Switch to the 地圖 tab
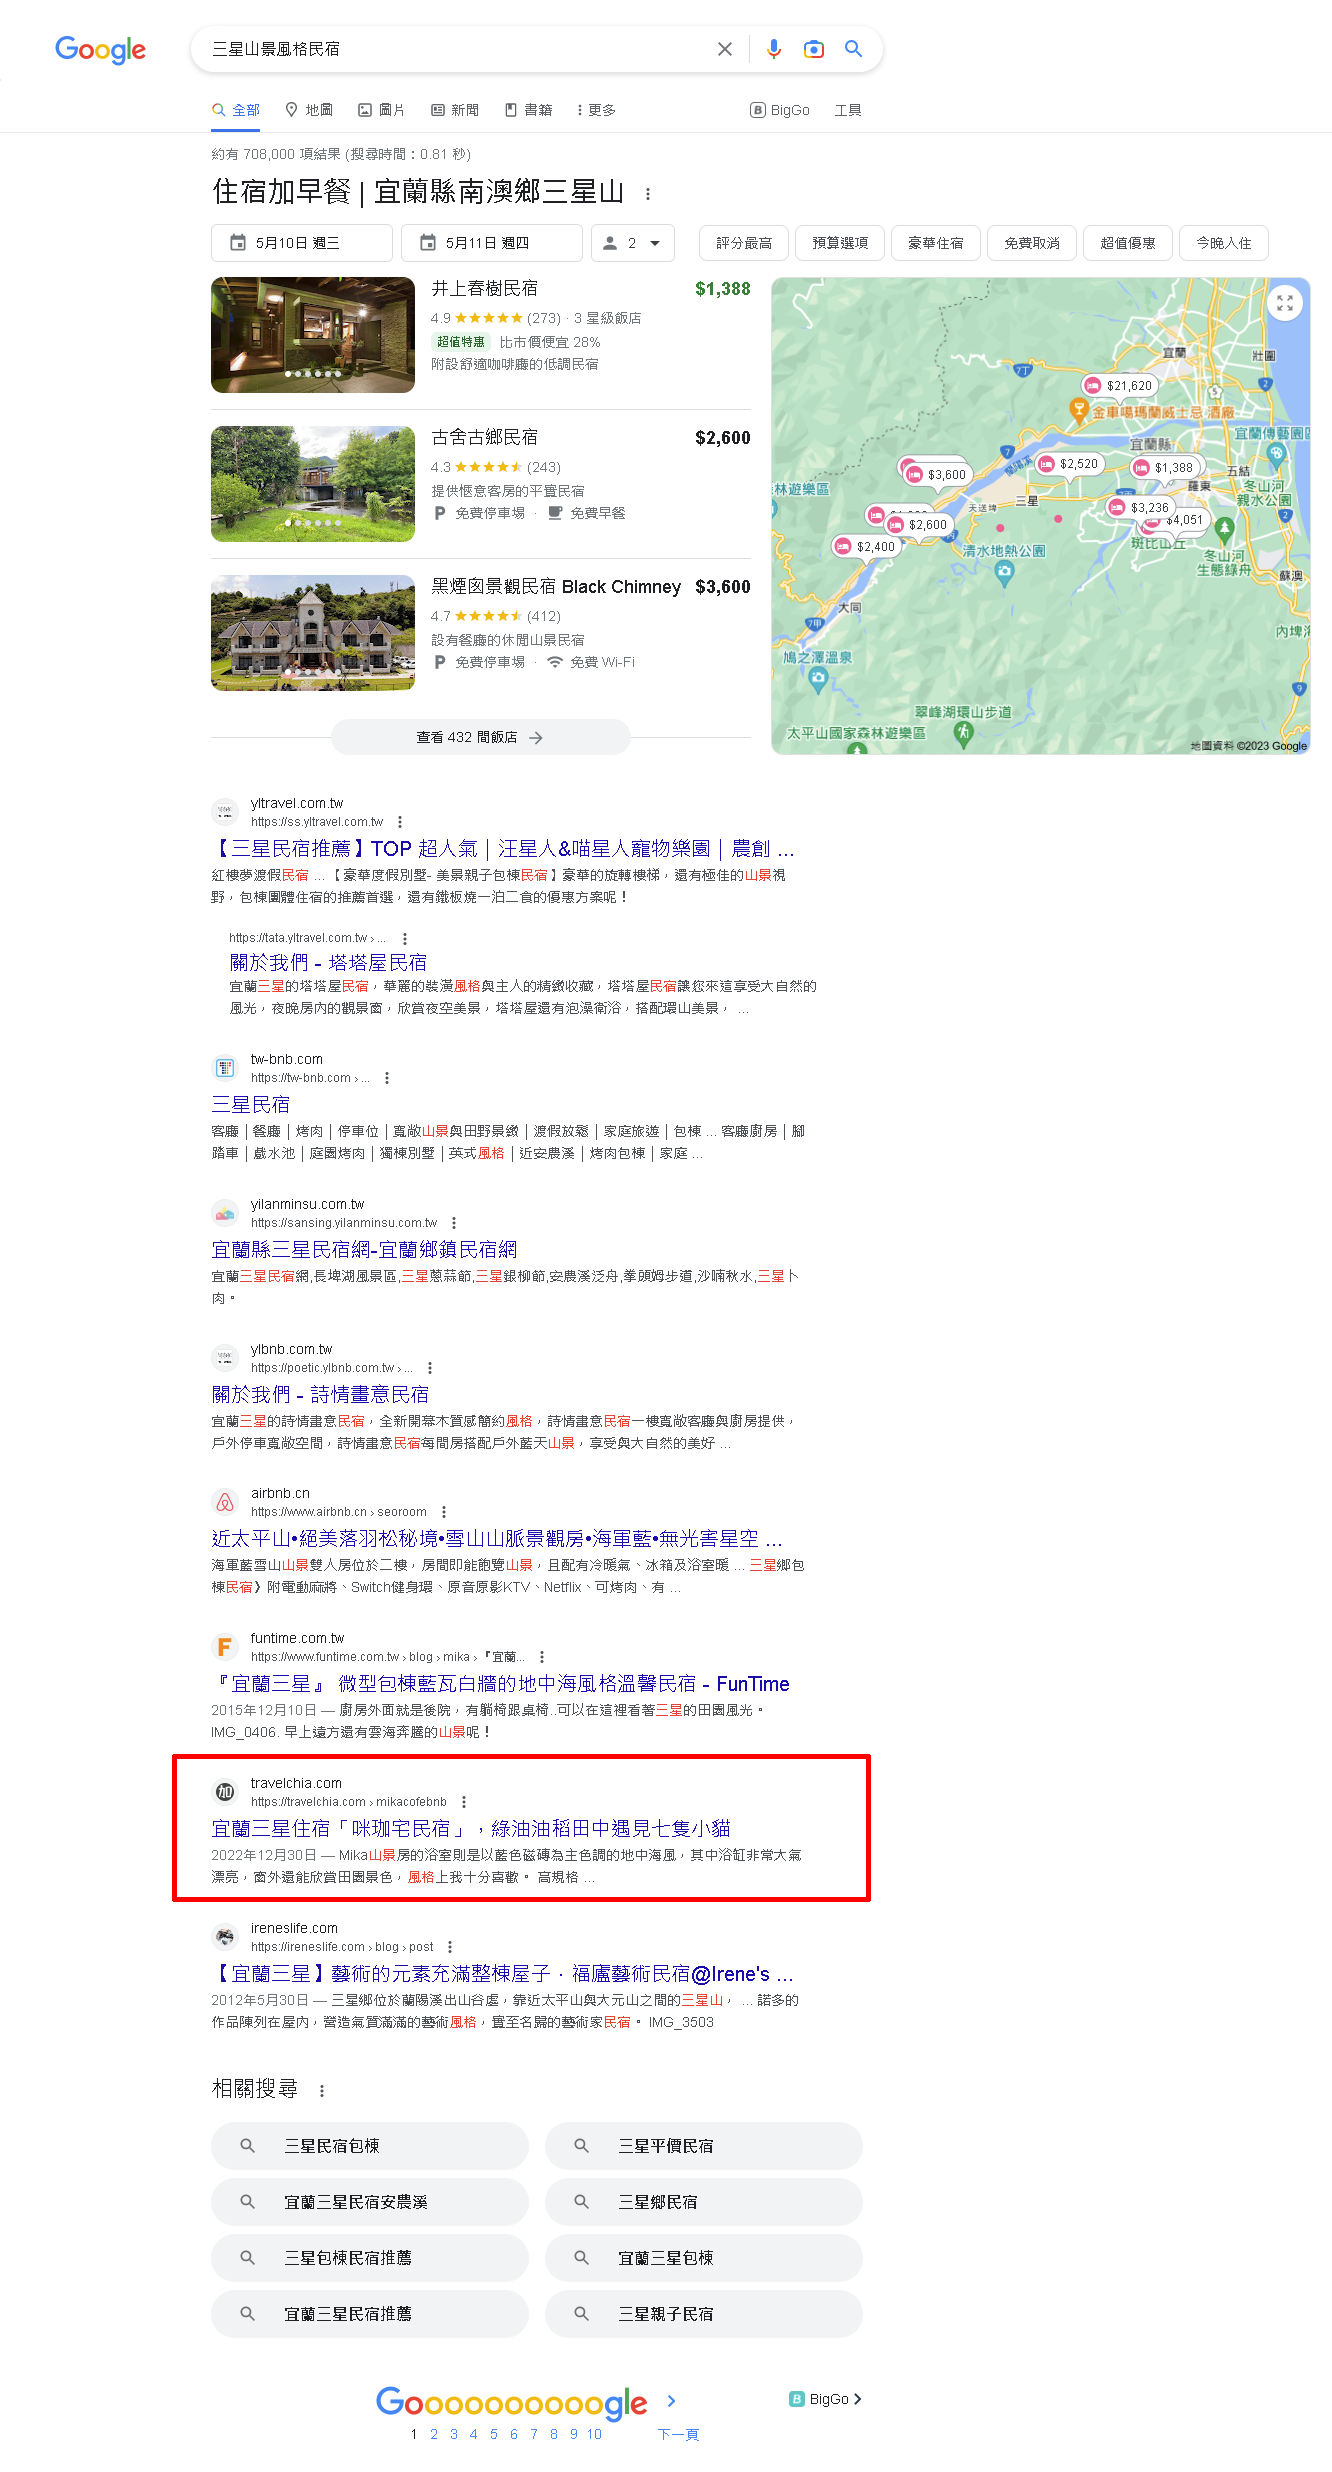 point(309,110)
